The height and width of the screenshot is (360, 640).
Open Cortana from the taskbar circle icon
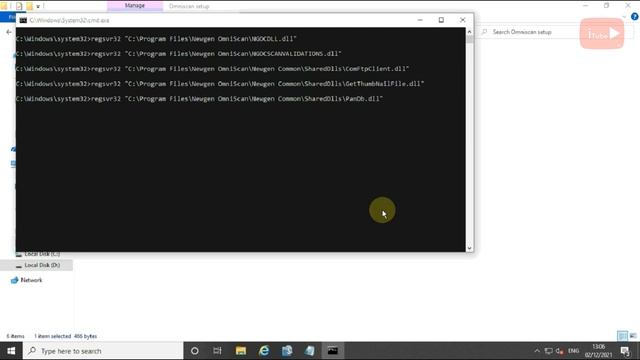tap(195, 351)
